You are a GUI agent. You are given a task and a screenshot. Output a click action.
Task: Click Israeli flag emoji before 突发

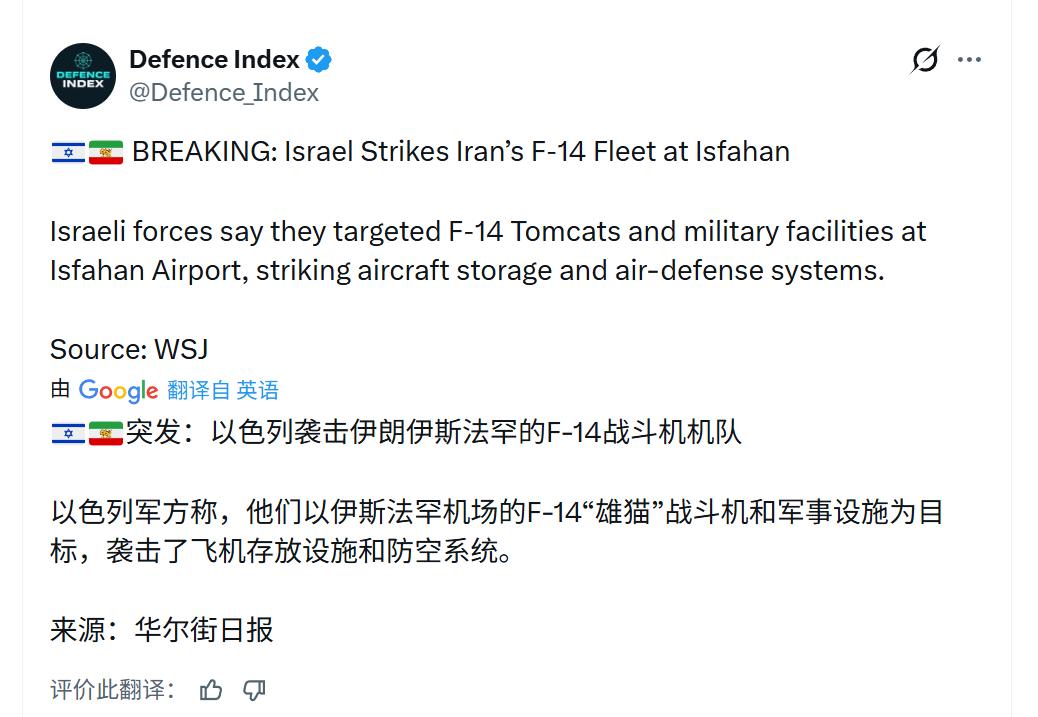pos(67,433)
